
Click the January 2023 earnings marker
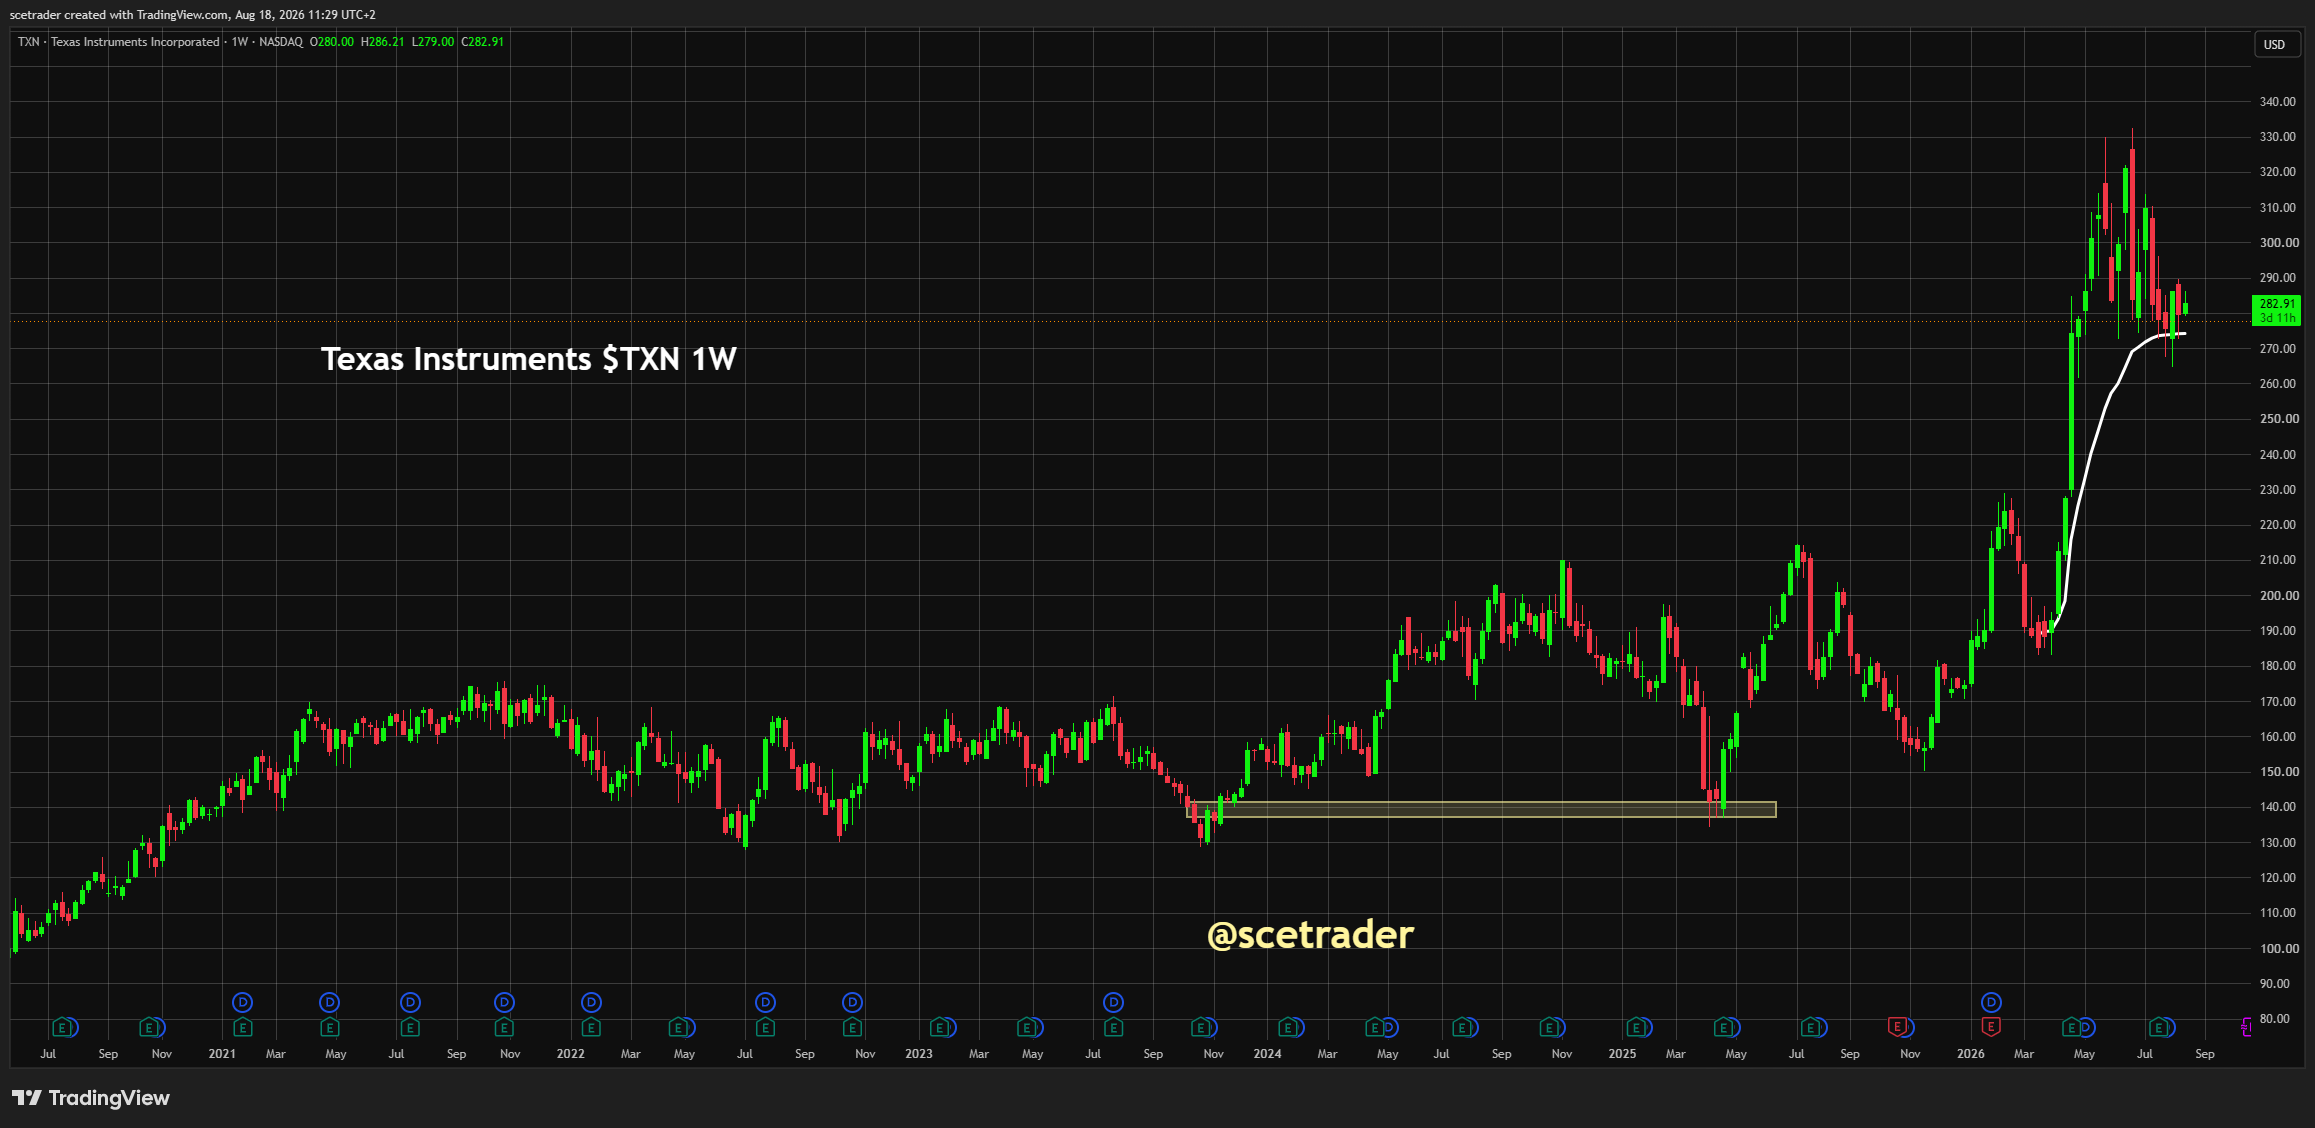(939, 1027)
